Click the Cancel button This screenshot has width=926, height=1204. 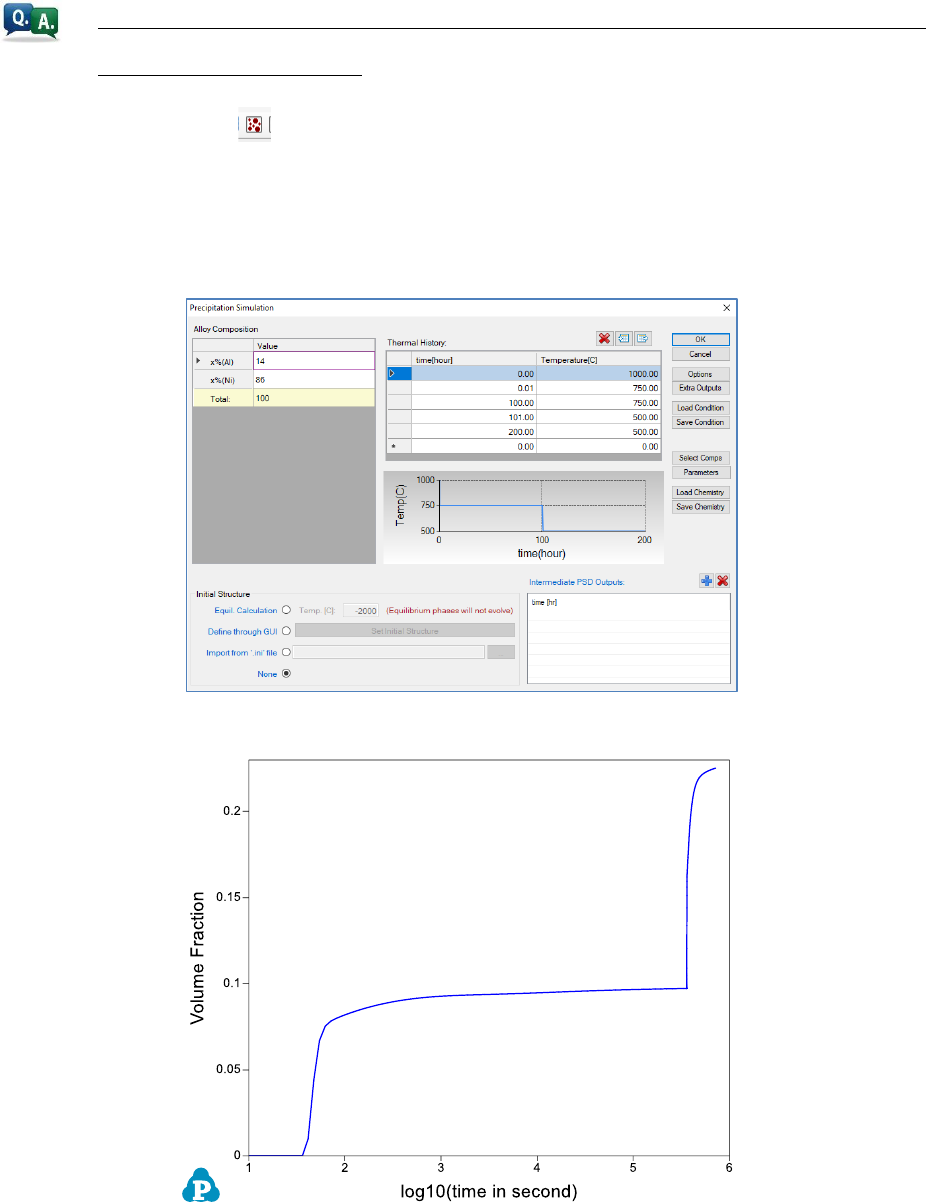coord(701,353)
